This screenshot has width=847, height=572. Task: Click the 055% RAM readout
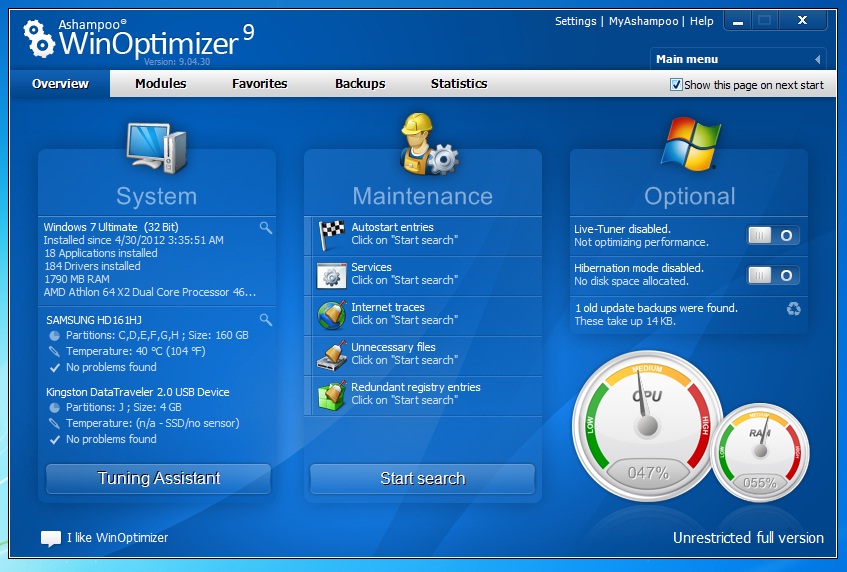pyautogui.click(x=760, y=483)
